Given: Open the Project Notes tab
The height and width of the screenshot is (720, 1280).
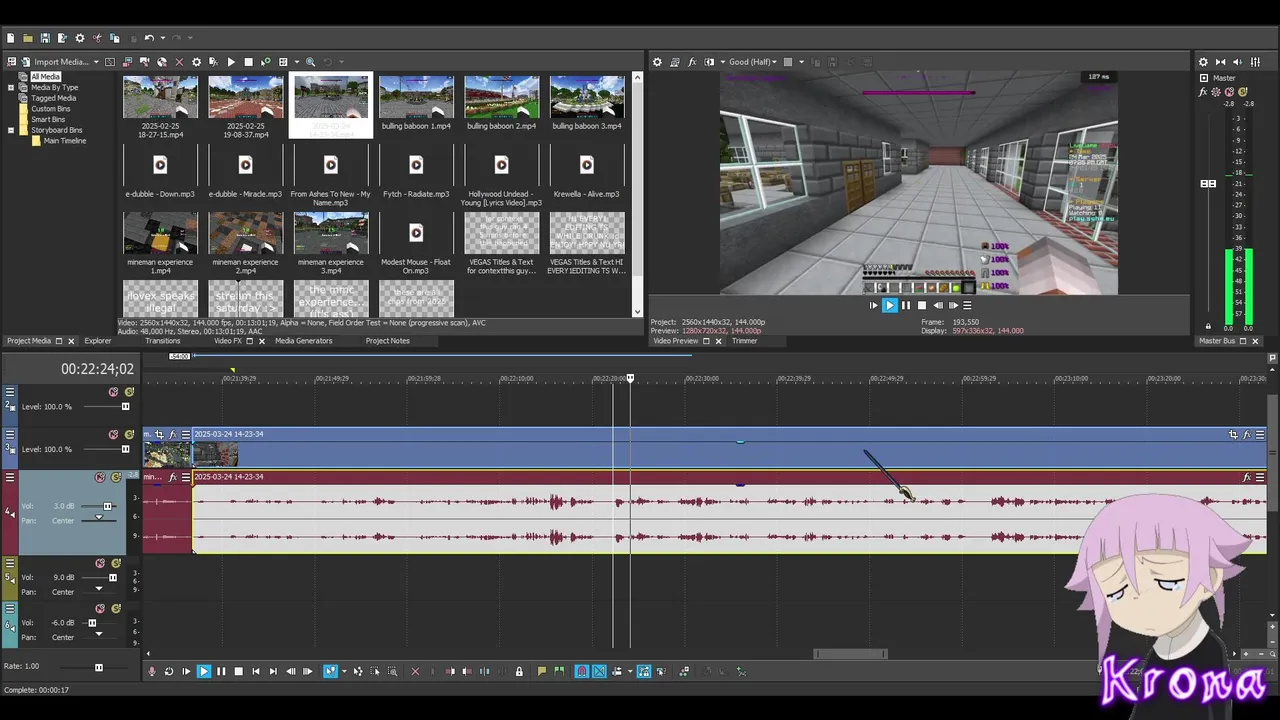Looking at the screenshot, I should [388, 341].
